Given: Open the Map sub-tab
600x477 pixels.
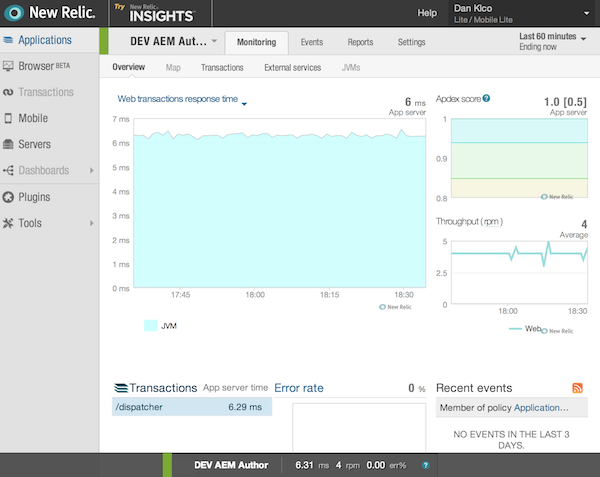Looking at the screenshot, I should pos(173,68).
